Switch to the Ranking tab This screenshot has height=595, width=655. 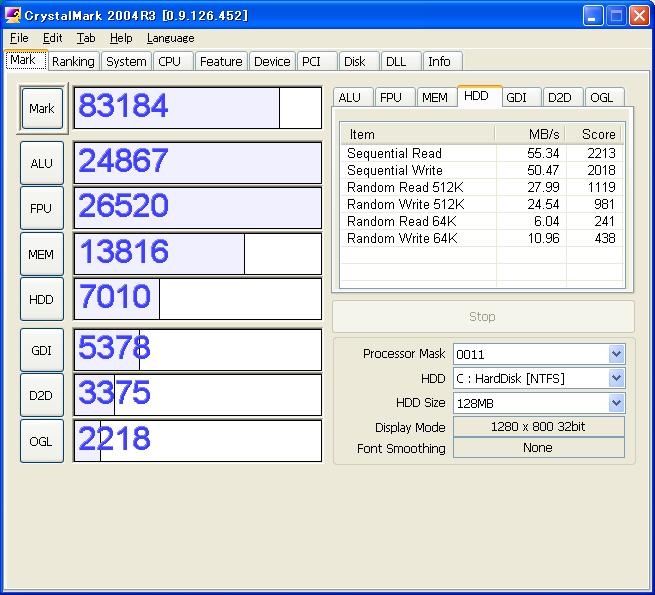(x=73, y=61)
